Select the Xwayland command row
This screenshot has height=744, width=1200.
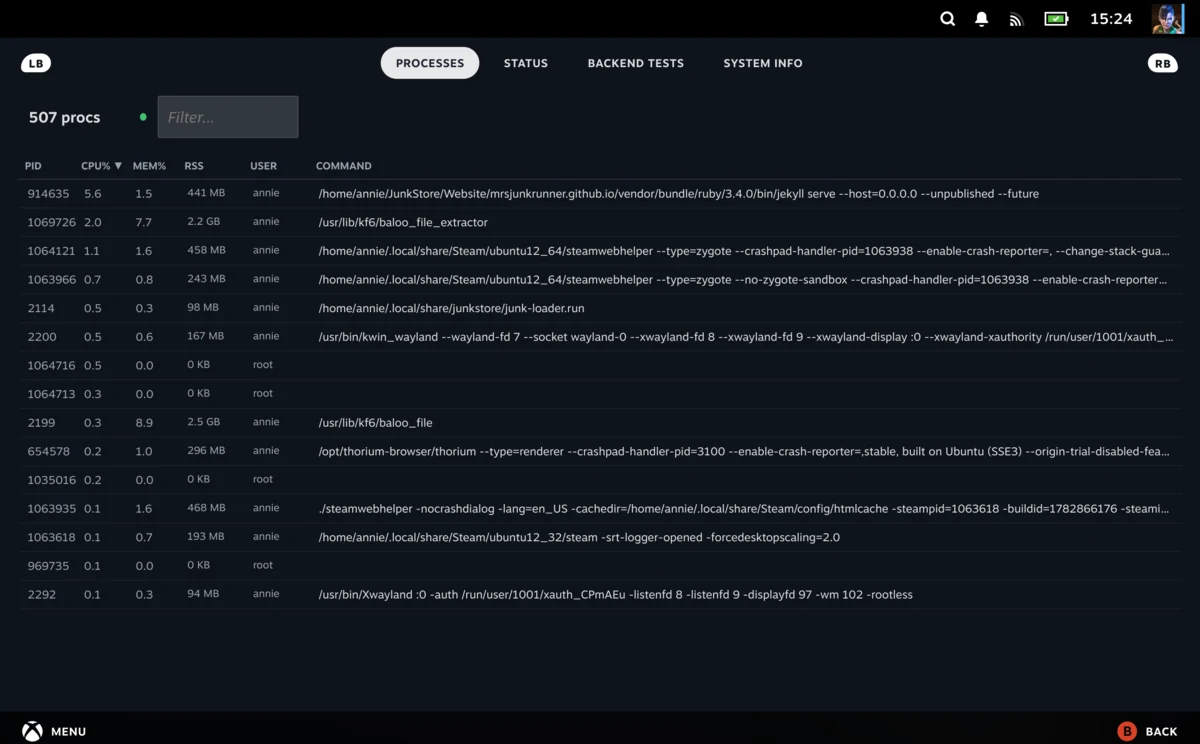pyautogui.click(x=599, y=594)
